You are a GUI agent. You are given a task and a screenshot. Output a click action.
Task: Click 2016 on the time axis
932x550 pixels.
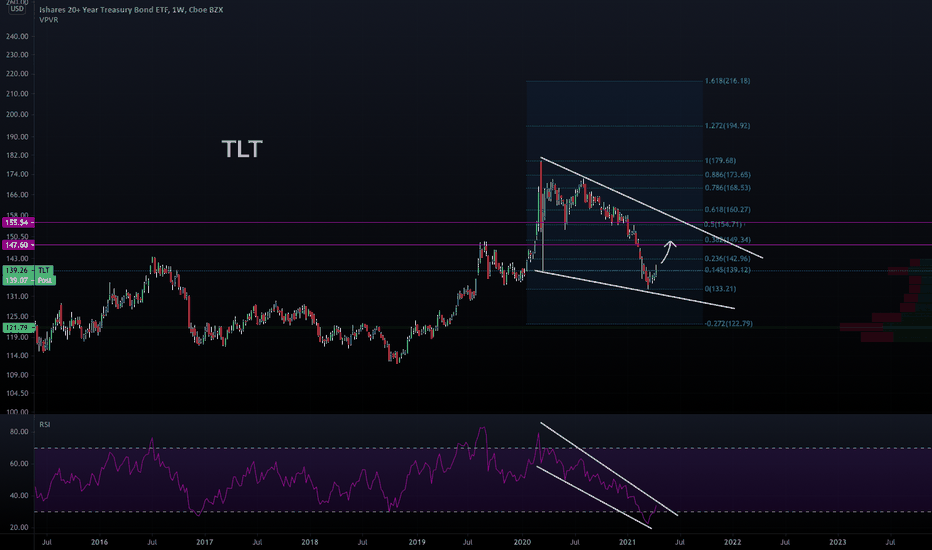pos(99,542)
